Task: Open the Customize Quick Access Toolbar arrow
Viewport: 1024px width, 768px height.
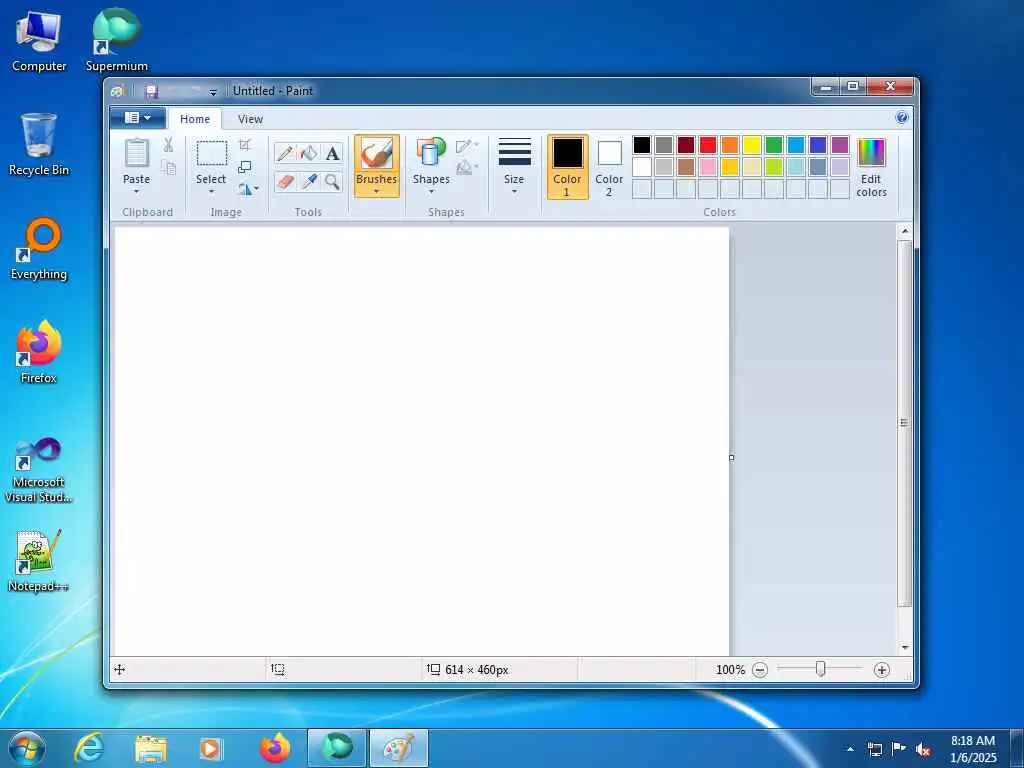Action: (213, 92)
